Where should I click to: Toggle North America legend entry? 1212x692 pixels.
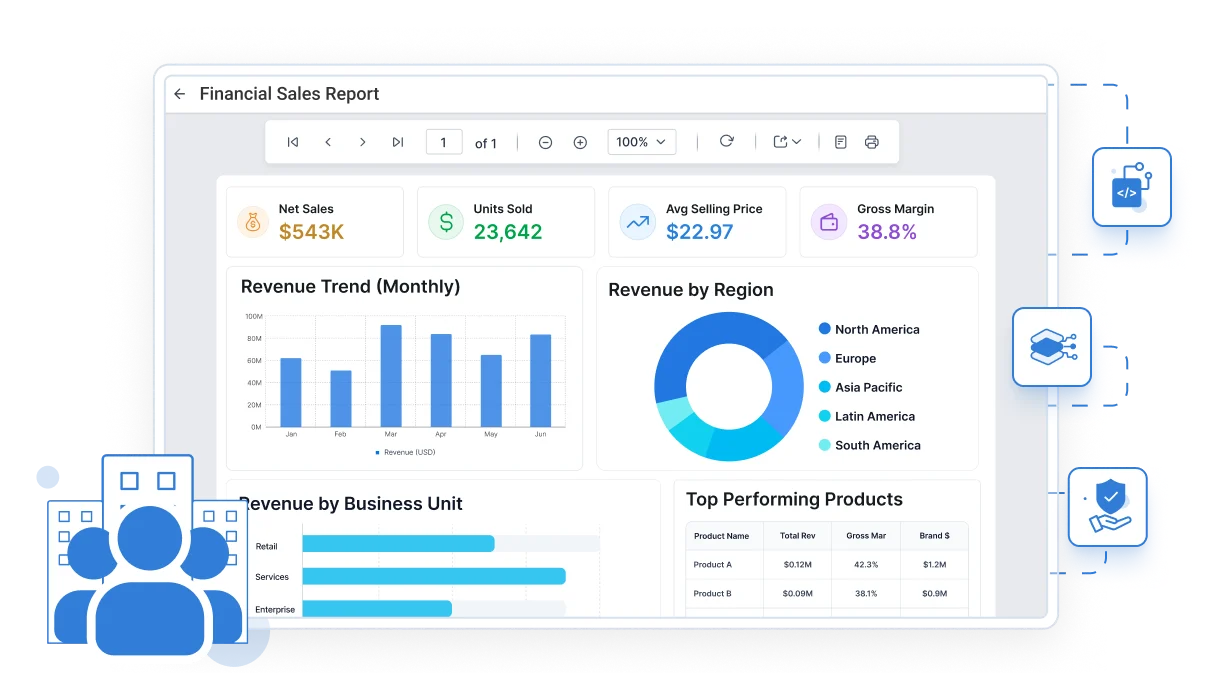(869, 329)
